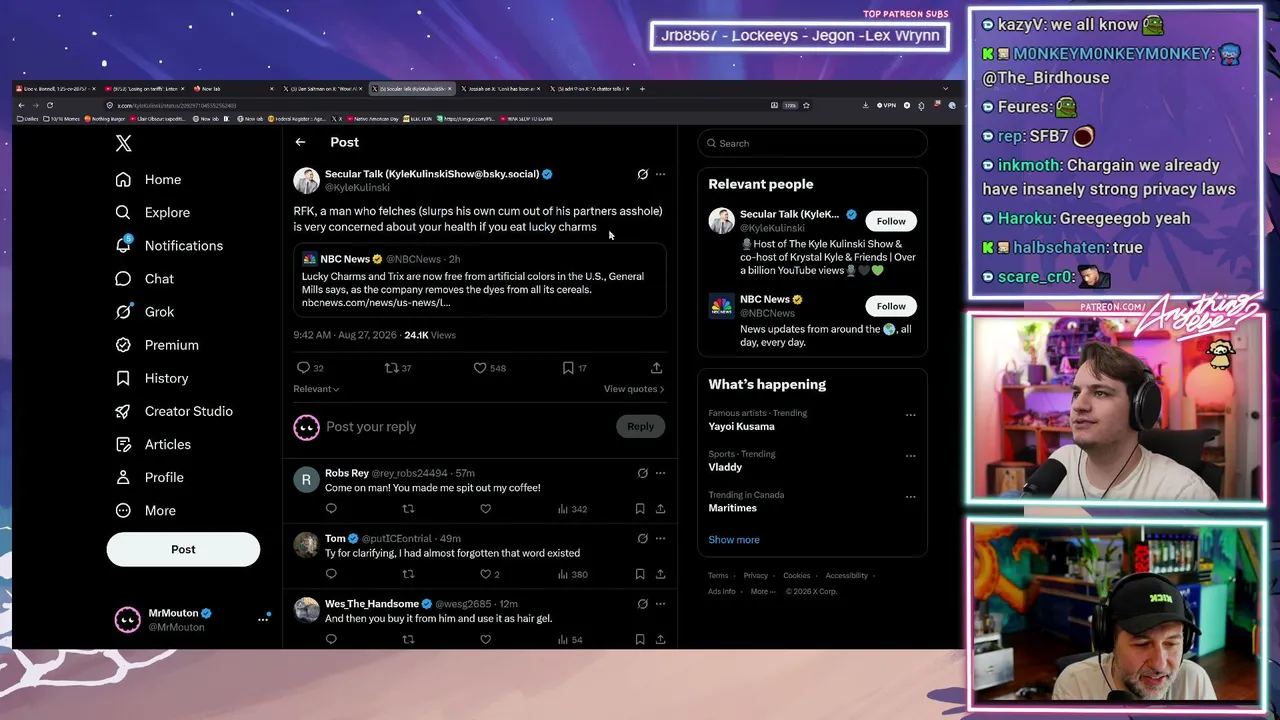Open more options on Wes_The_Handsome's comment

pos(660,604)
